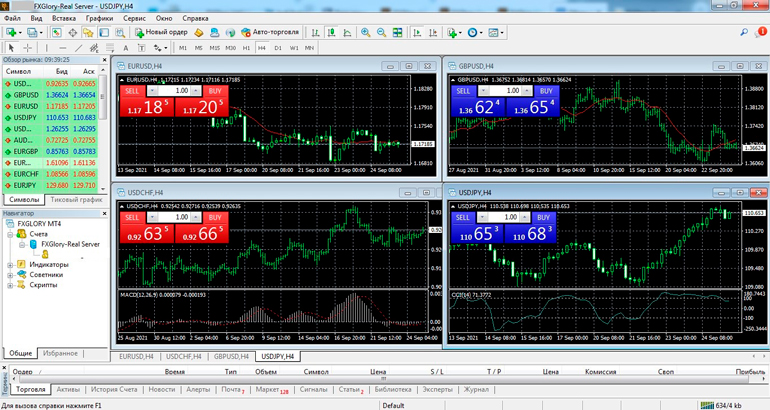Screen dimensions: 770x410
Task: Select the crosshair tool
Action: 27,48
